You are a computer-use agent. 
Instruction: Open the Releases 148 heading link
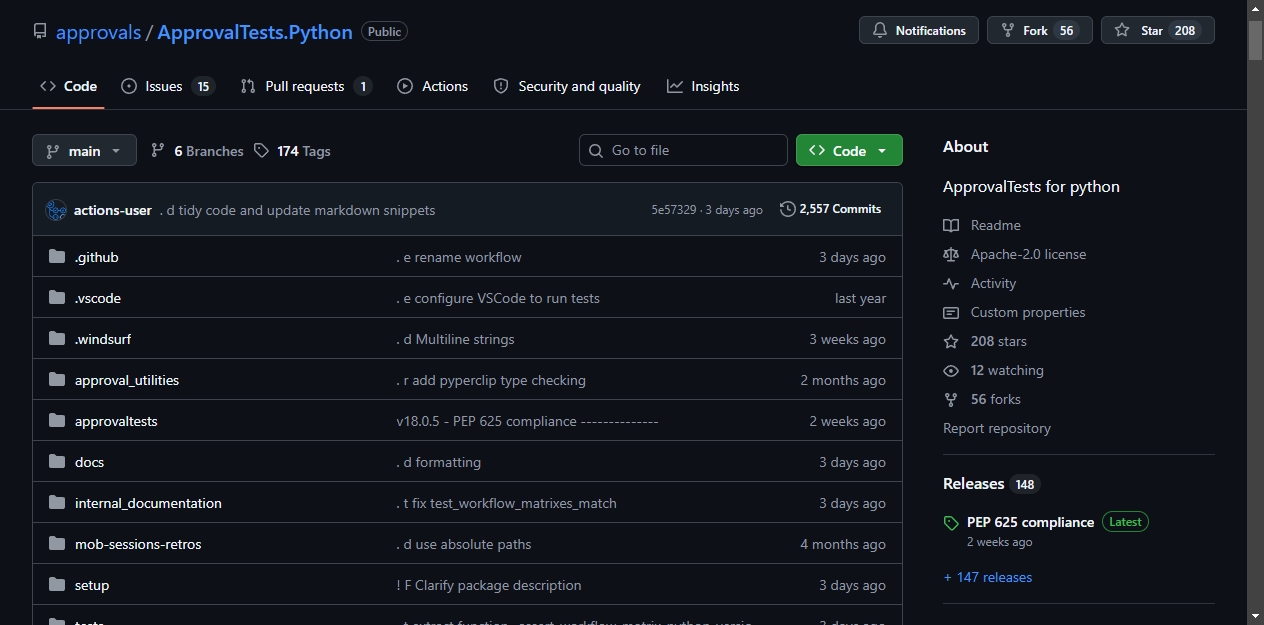(x=991, y=484)
